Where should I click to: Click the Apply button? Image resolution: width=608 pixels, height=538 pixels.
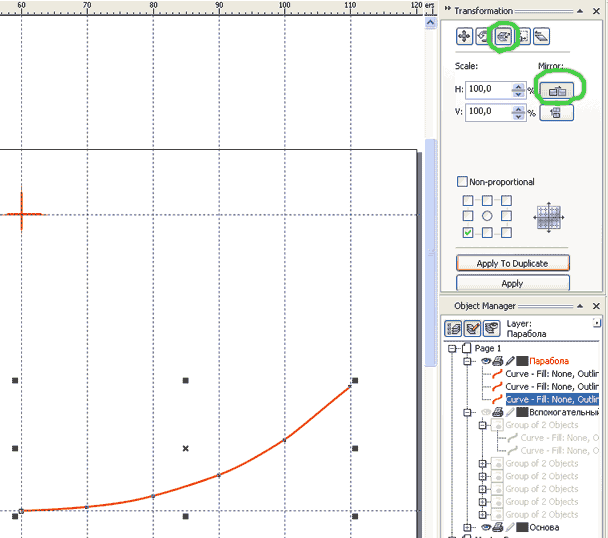(513, 283)
